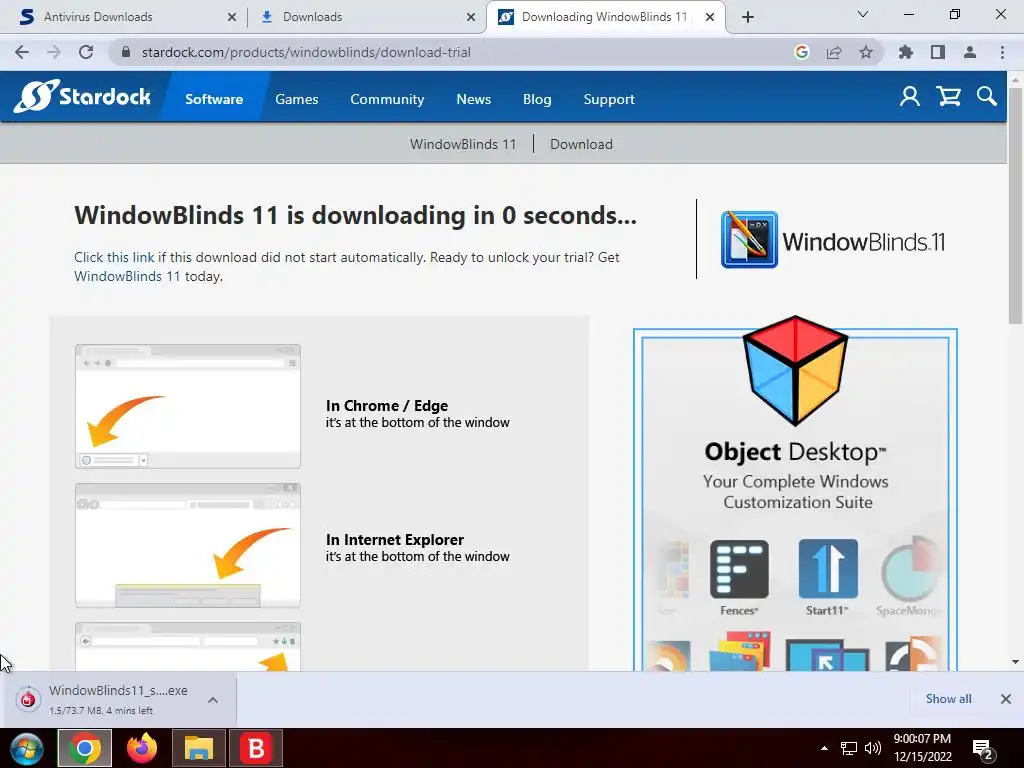Open the tab search dropdown arrow
Image resolution: width=1024 pixels, height=768 pixels.
tap(862, 14)
